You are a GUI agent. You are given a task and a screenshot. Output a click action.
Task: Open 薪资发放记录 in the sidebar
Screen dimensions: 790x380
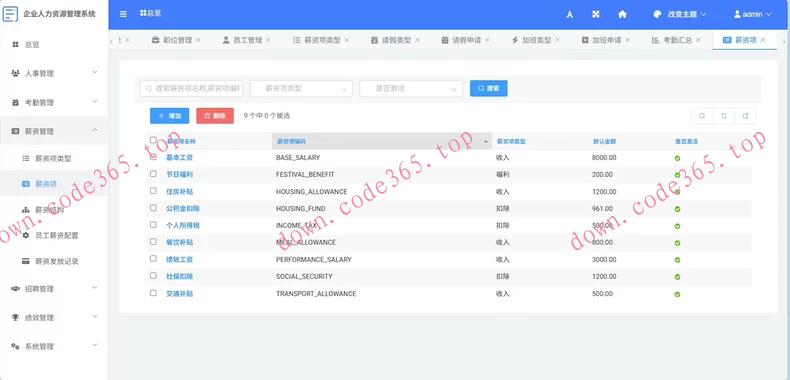pos(54,262)
